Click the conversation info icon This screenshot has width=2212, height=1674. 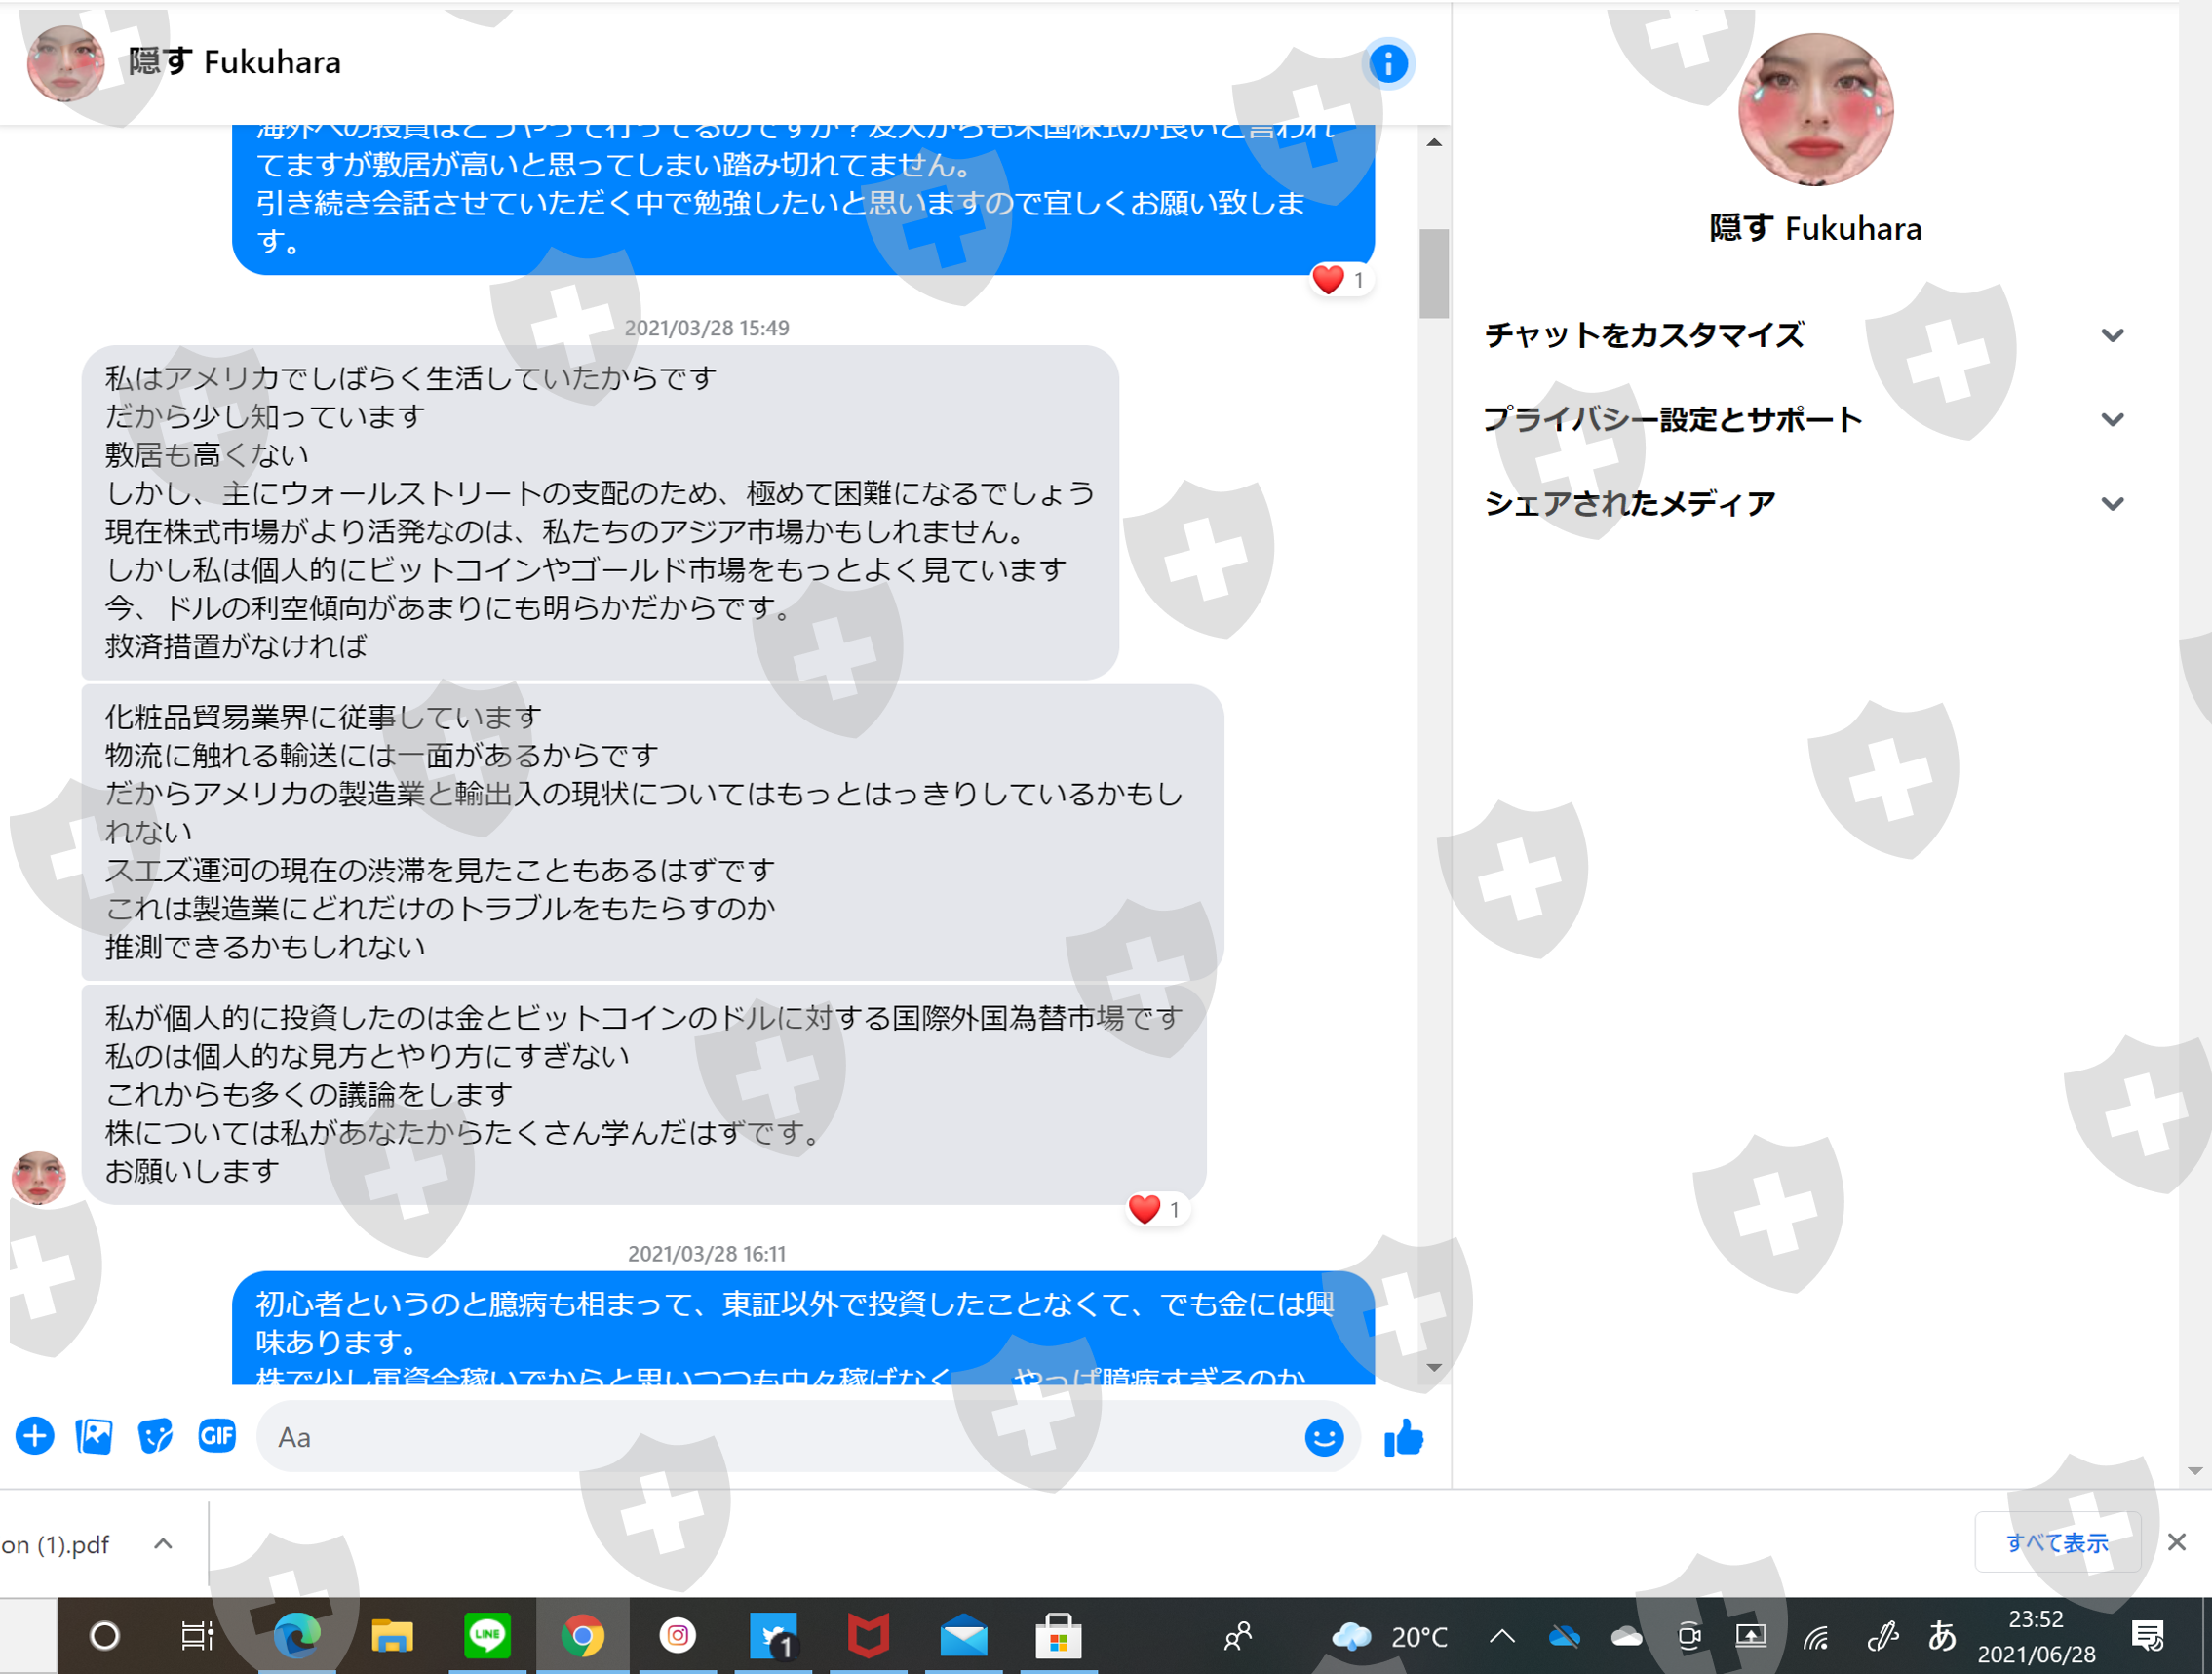[x=1387, y=64]
